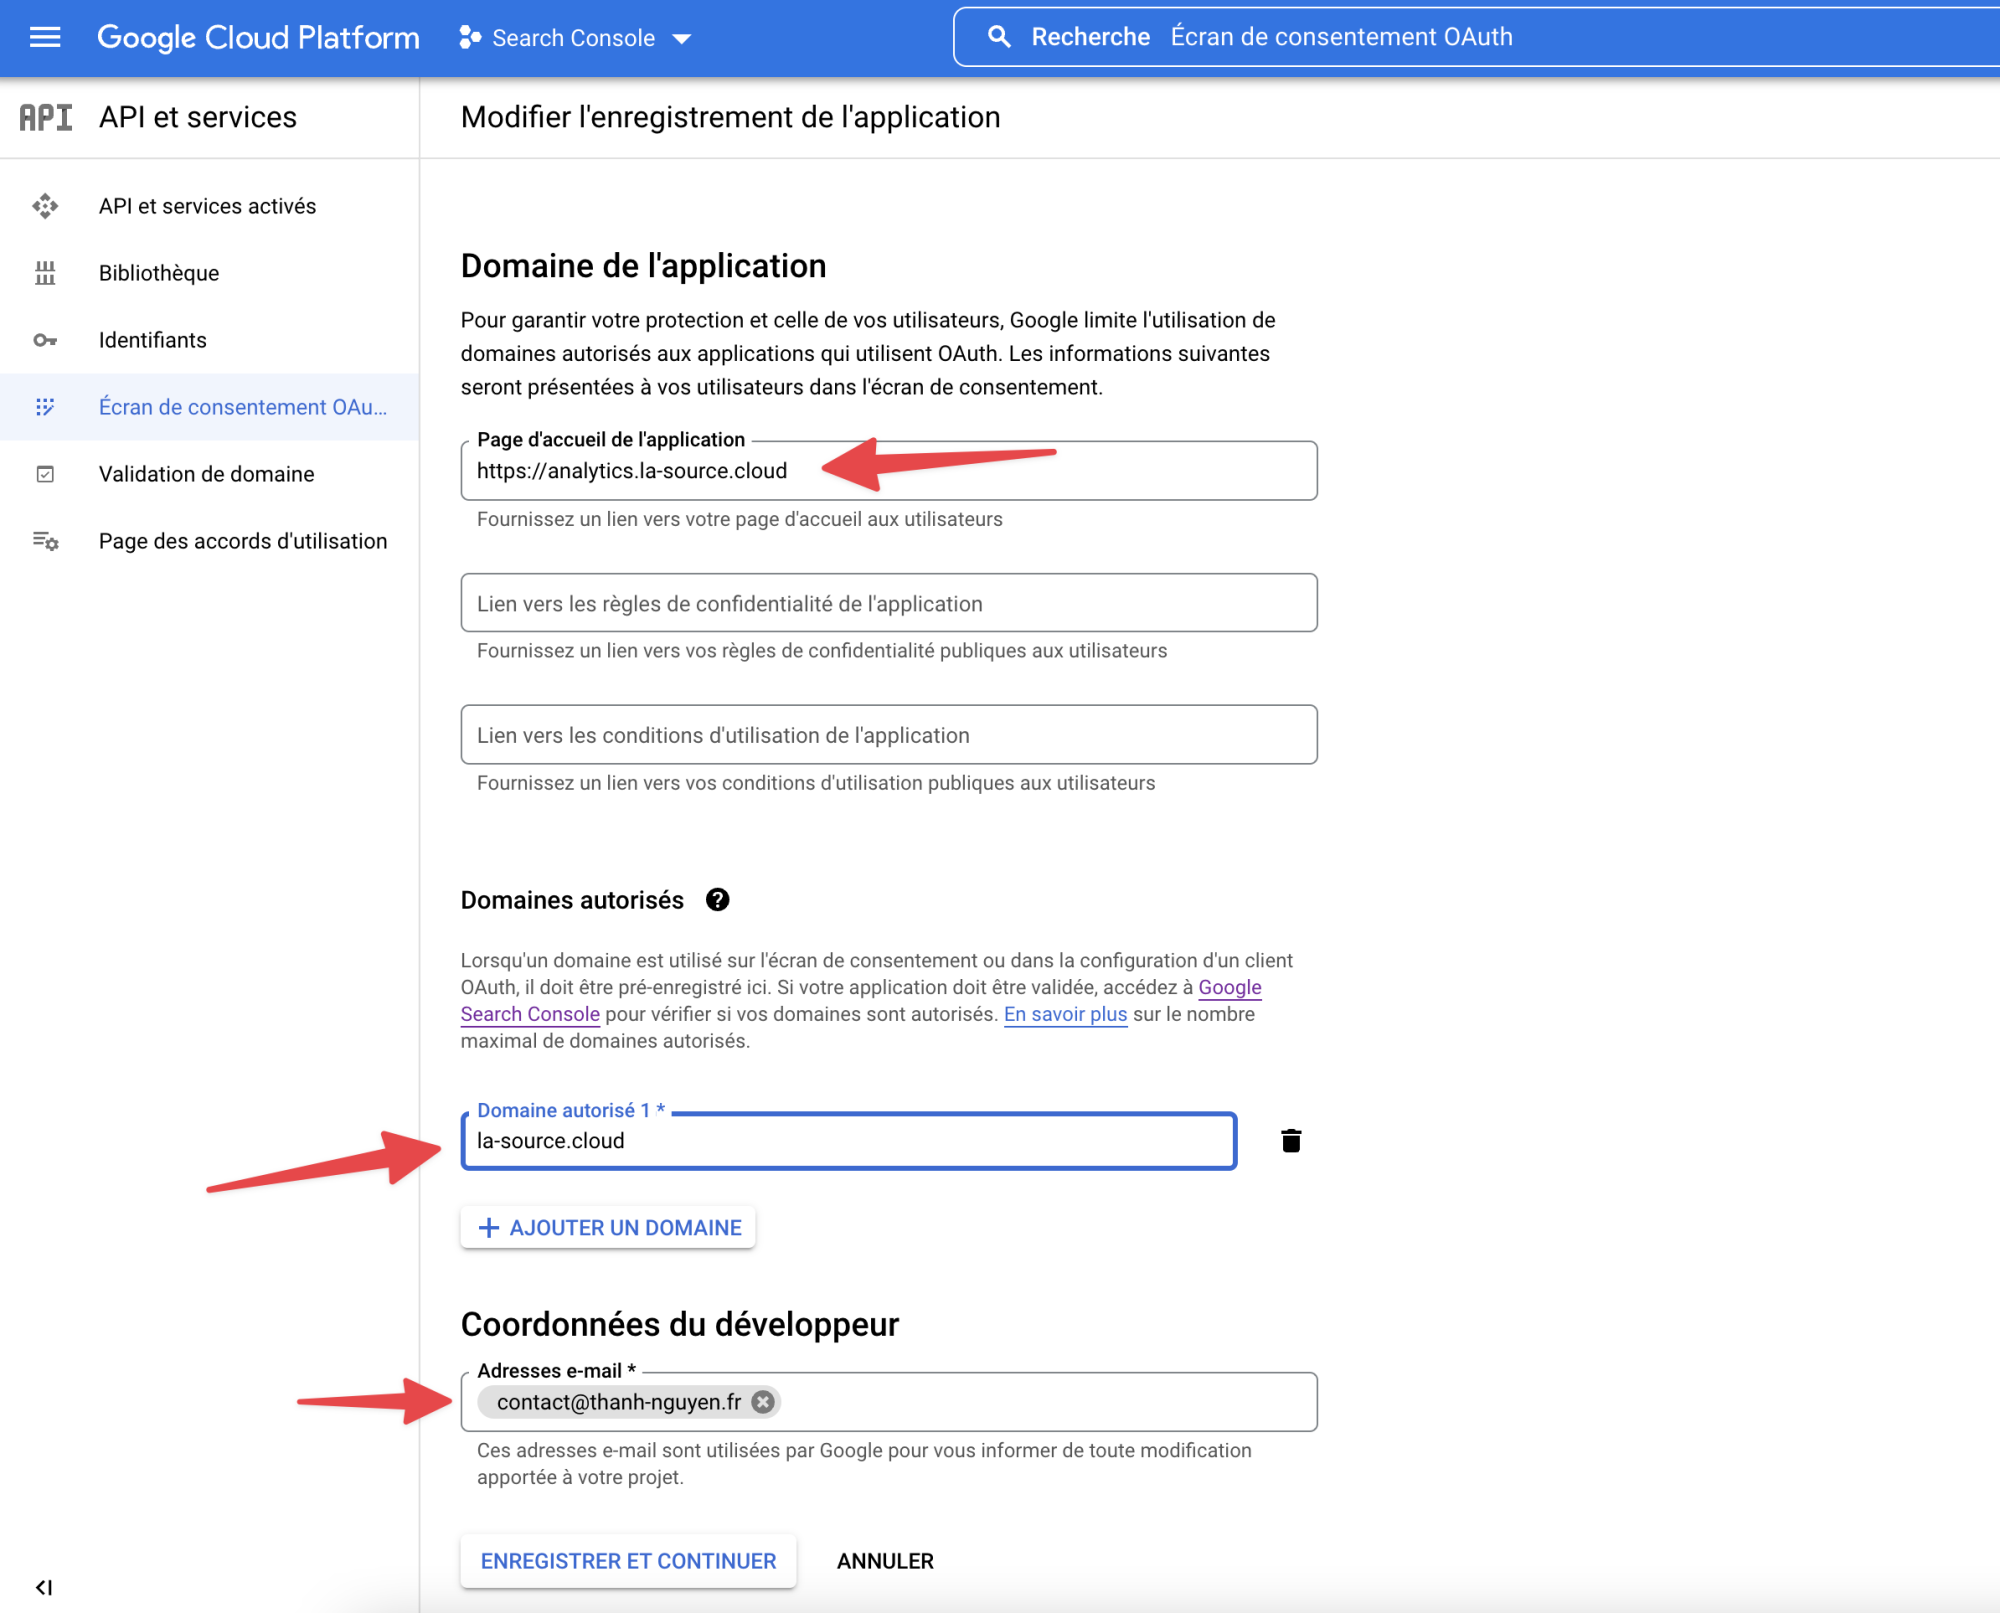This screenshot has width=2000, height=1613.
Task: Click the Bibliothèque library icon
Action: 45,273
